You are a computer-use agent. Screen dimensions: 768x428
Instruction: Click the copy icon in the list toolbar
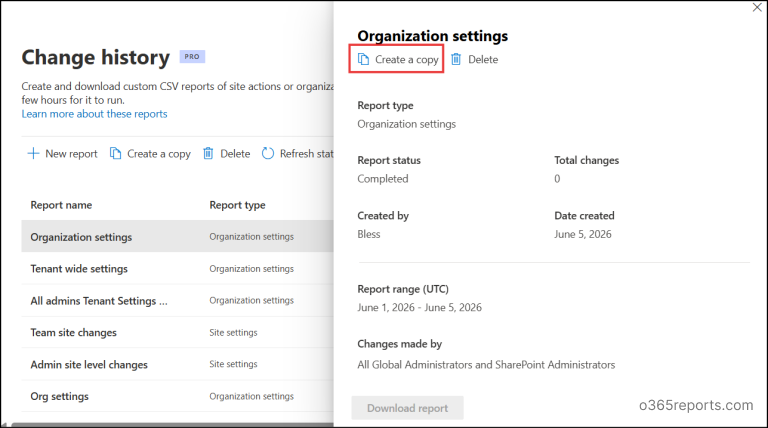point(116,154)
